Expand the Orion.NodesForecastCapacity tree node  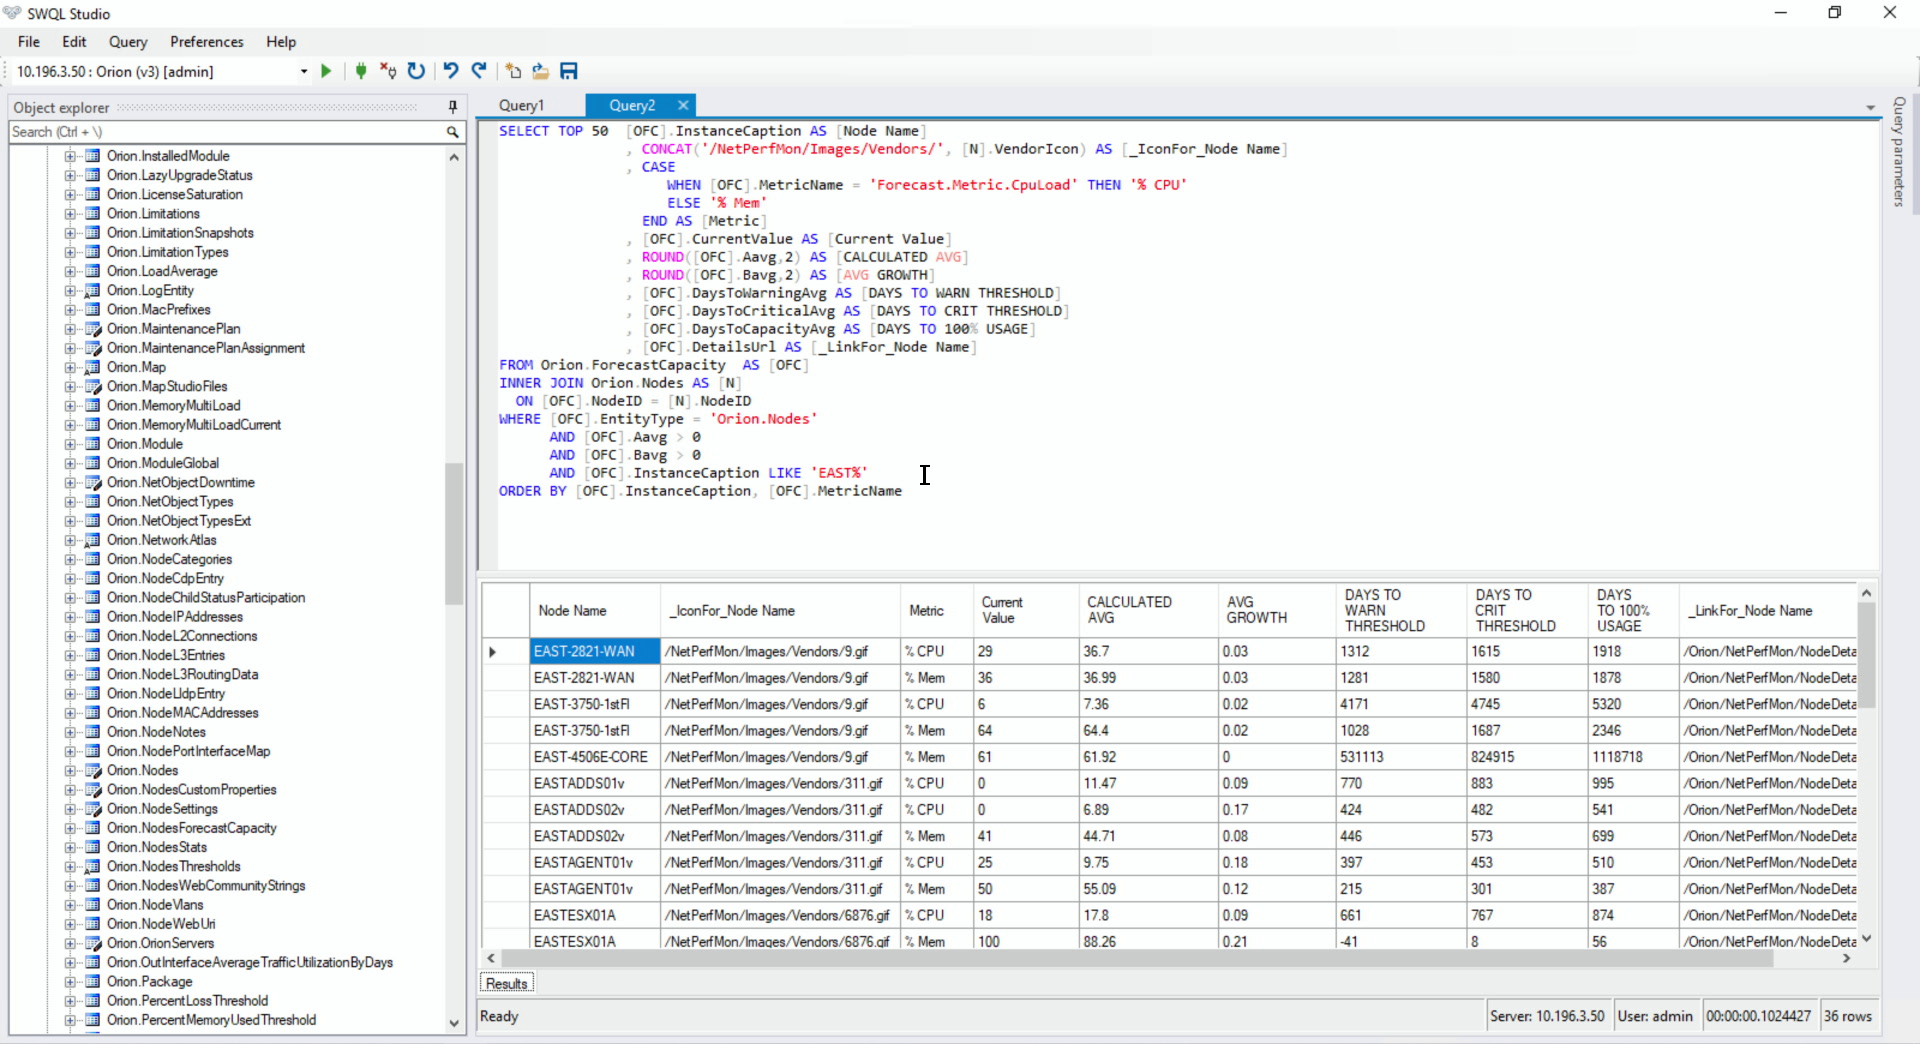[70, 828]
